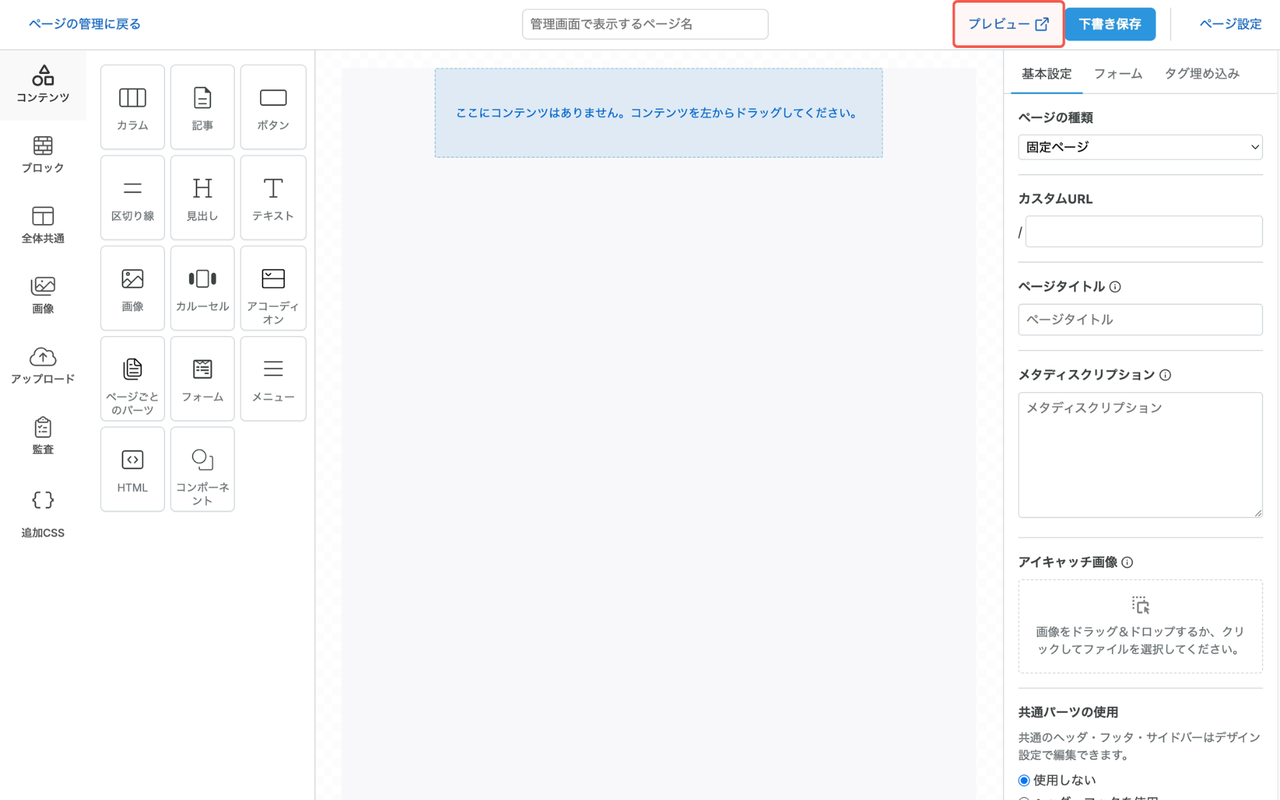Screen dimensions: 1280x800
Task: Select the カラム content element
Action: (x=132, y=106)
